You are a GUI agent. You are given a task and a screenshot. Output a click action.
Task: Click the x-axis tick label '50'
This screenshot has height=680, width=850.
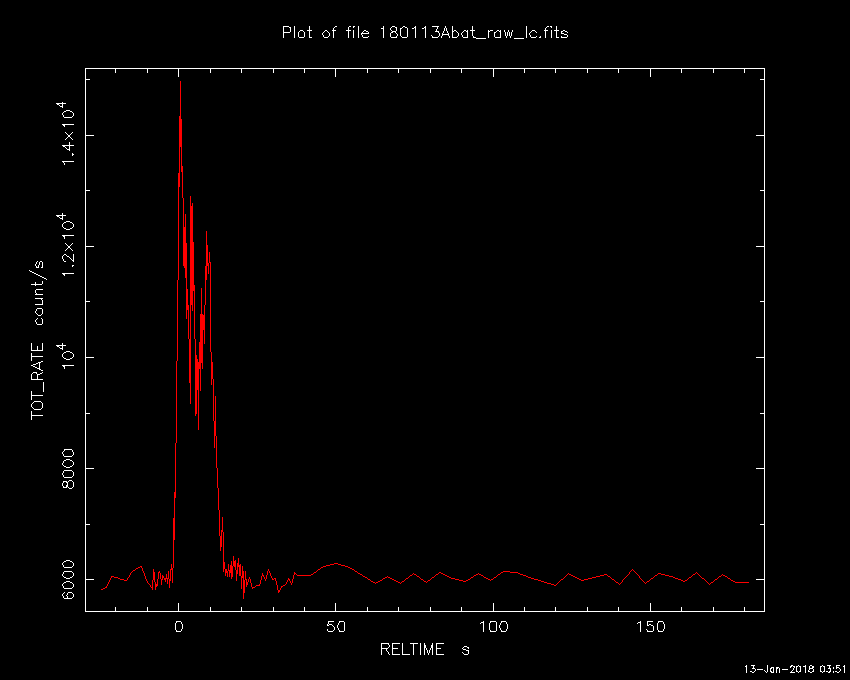[336, 627]
